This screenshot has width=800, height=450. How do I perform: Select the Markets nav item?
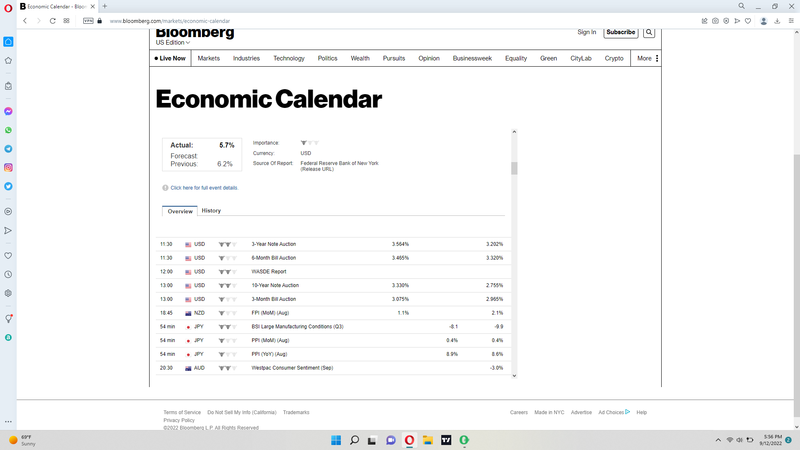pyautogui.click(x=209, y=59)
